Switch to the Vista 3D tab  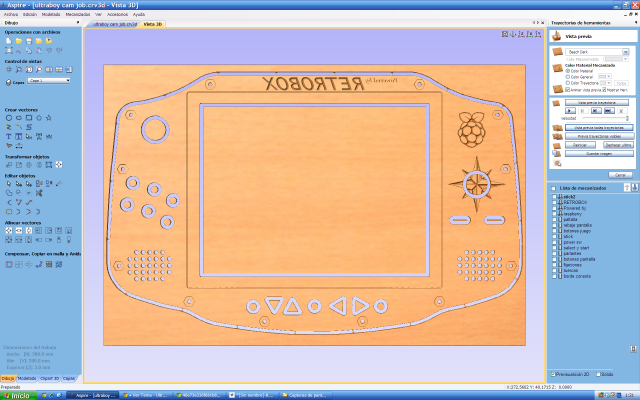(x=153, y=24)
